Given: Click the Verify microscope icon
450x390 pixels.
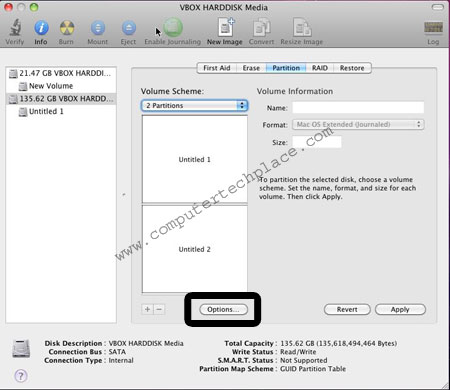Looking at the screenshot, I should [15, 27].
